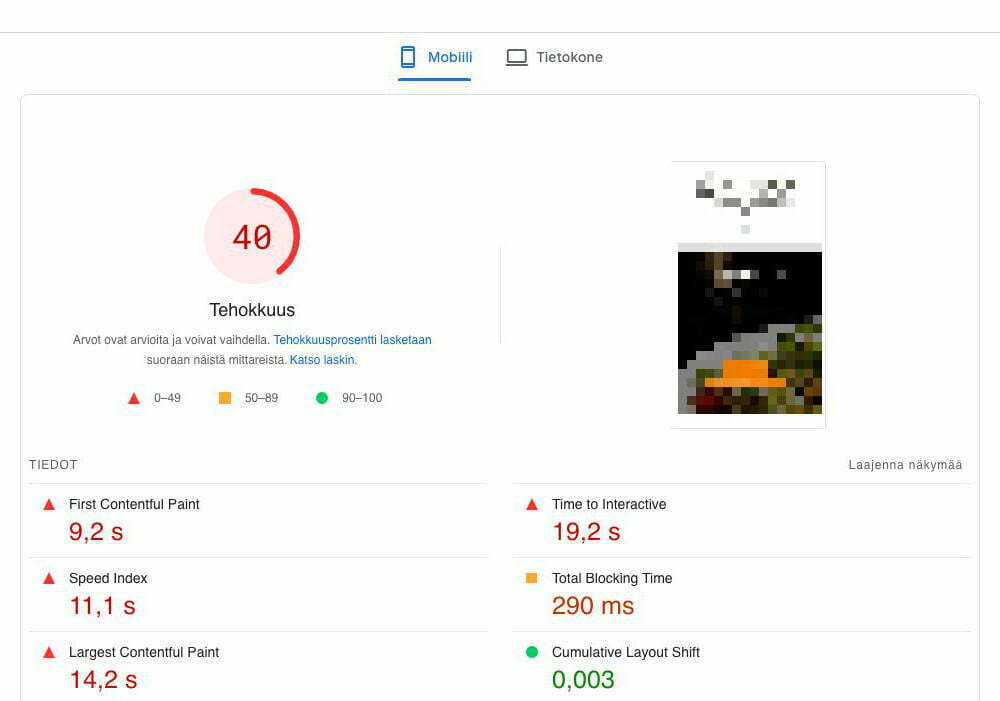Click the Largest Contentful Paint label

click(143, 653)
